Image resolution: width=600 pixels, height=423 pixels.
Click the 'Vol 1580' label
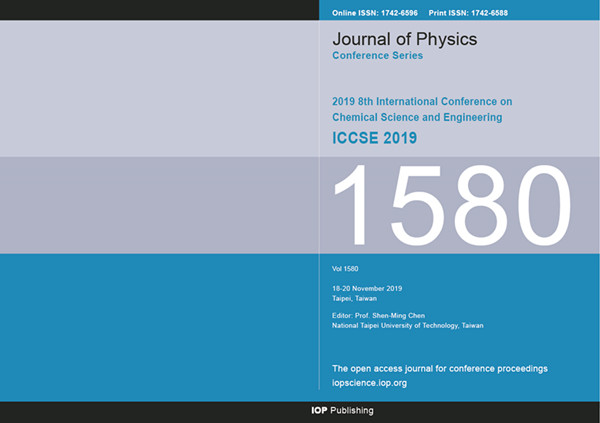point(345,269)
